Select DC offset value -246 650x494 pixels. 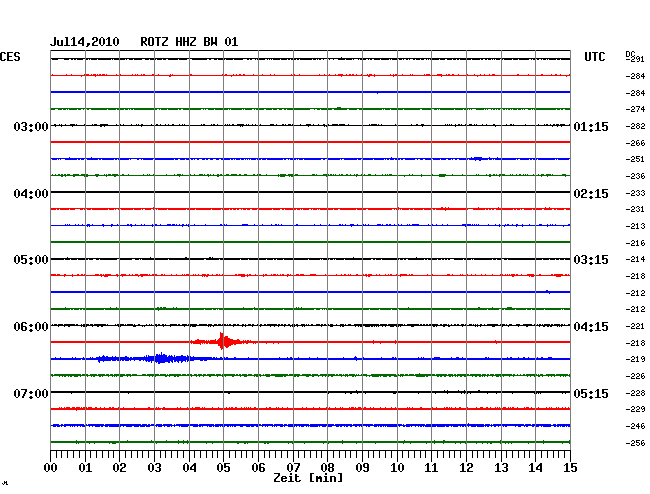(x=635, y=426)
